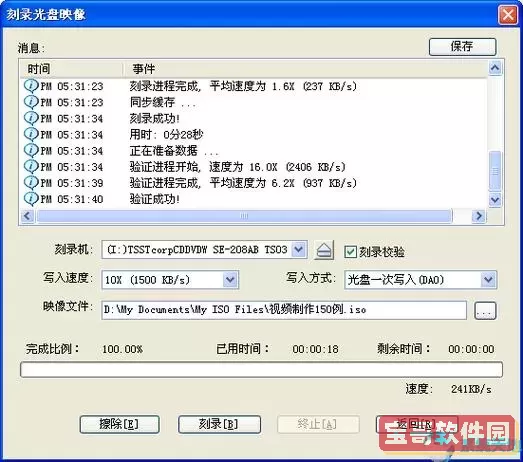Close the 刻录光盘映像 dialog window

point(508,15)
